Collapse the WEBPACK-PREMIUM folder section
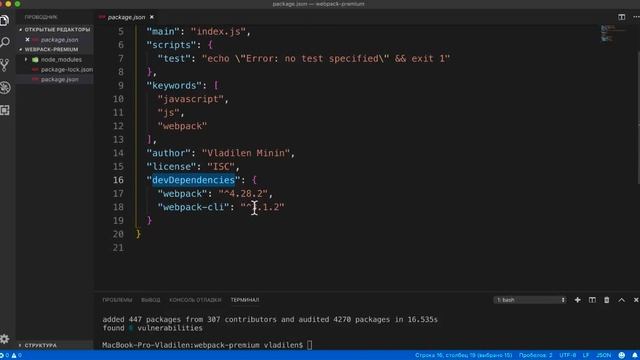This screenshot has width=640, height=360. (x=54, y=49)
